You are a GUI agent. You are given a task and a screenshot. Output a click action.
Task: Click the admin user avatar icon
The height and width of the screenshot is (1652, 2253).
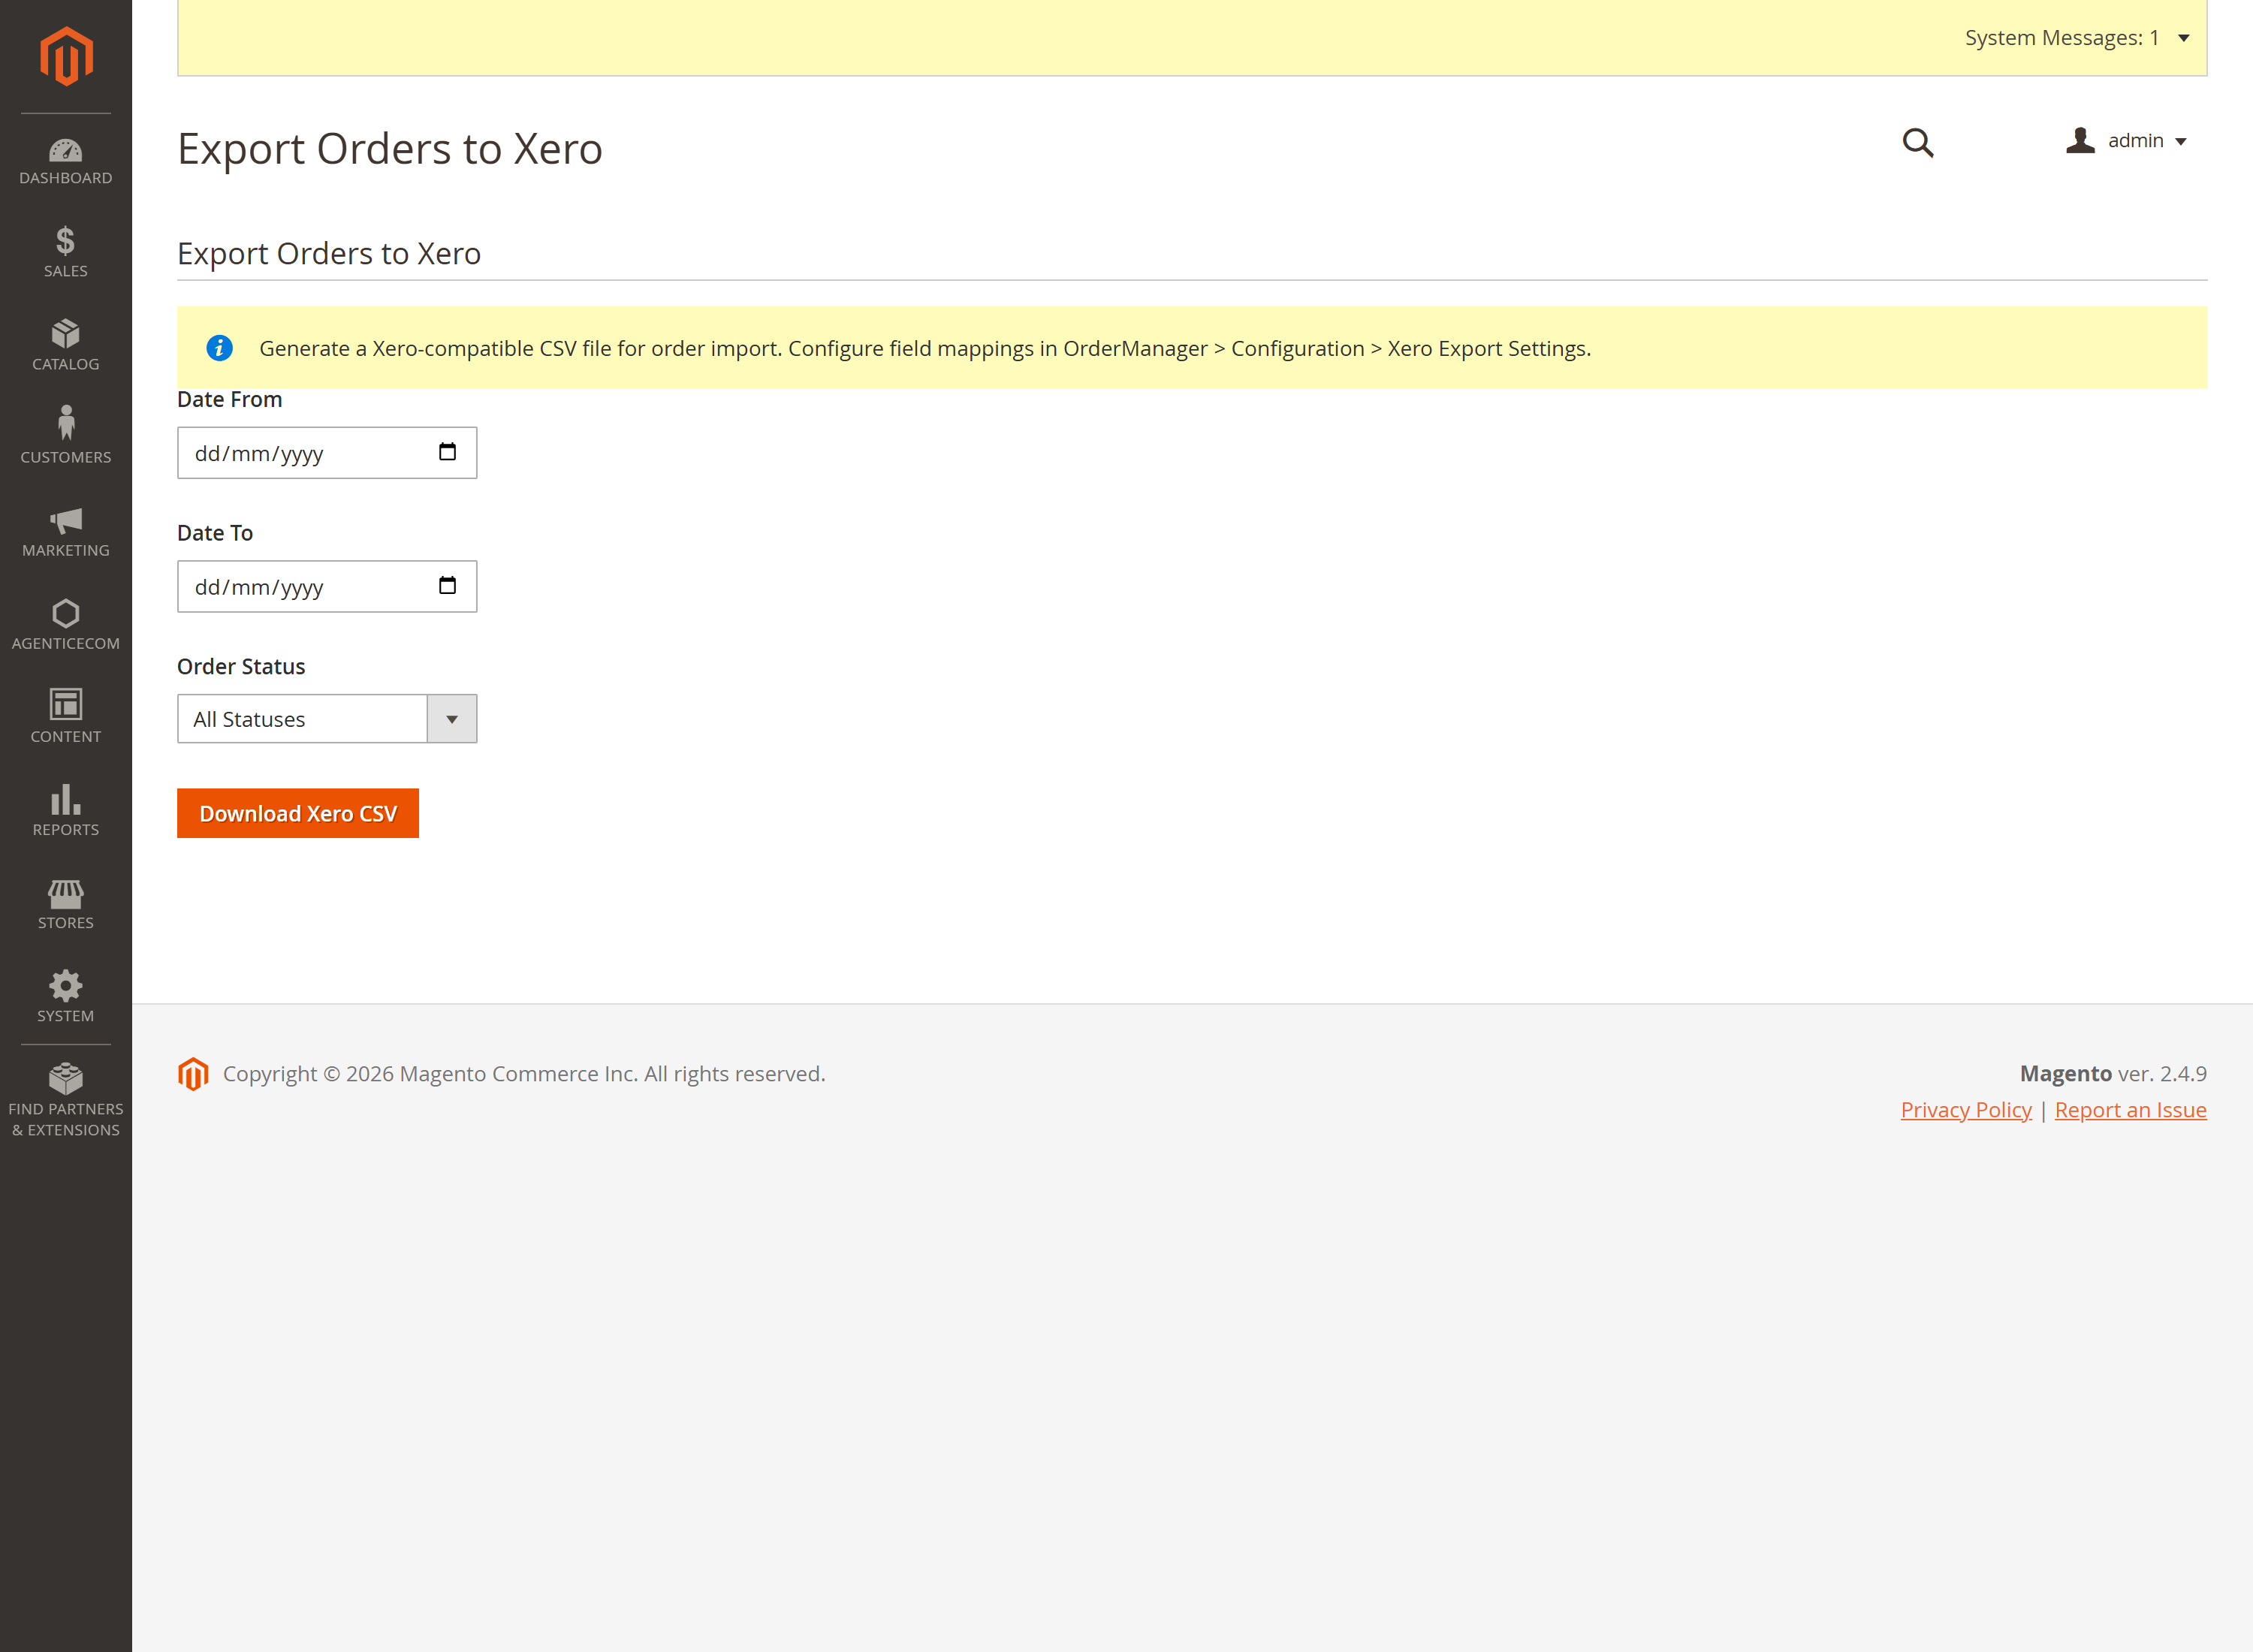[x=2080, y=141]
